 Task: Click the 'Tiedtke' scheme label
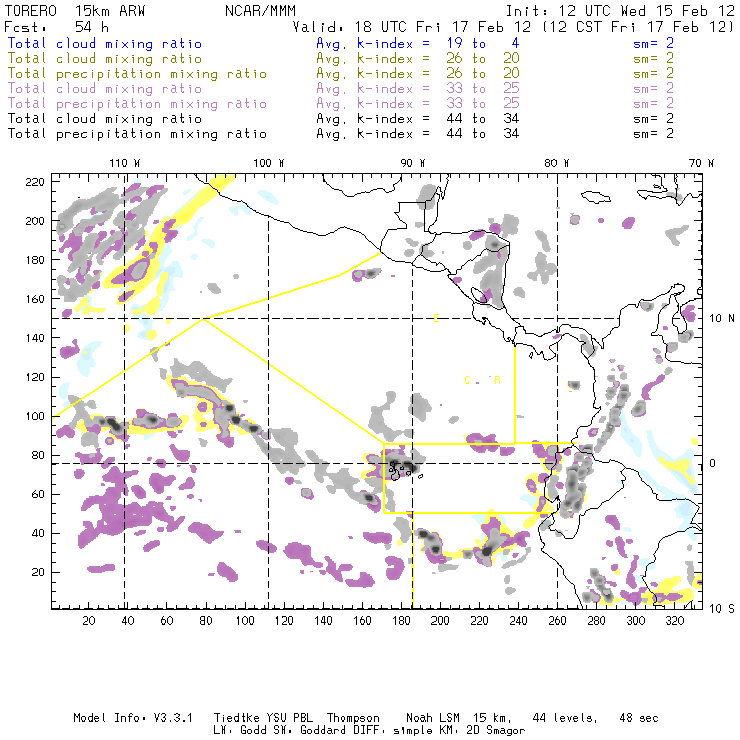(236, 718)
